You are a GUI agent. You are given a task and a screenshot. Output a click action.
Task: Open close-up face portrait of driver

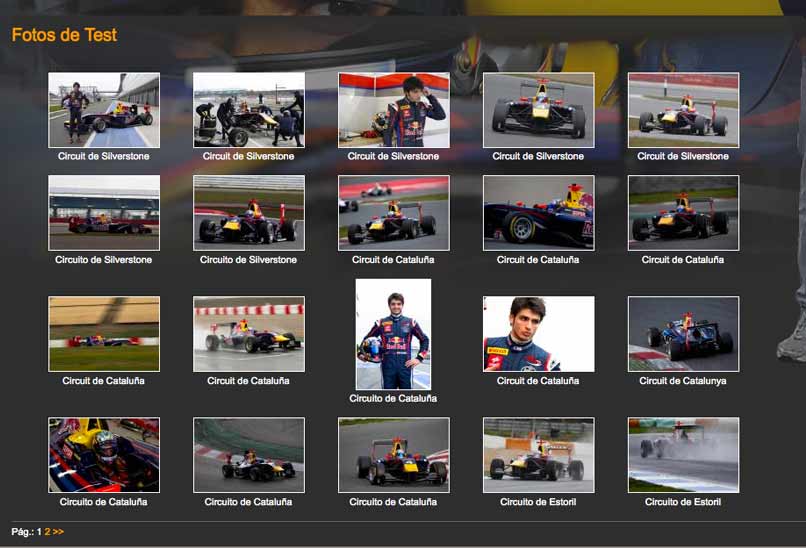pyautogui.click(x=538, y=334)
